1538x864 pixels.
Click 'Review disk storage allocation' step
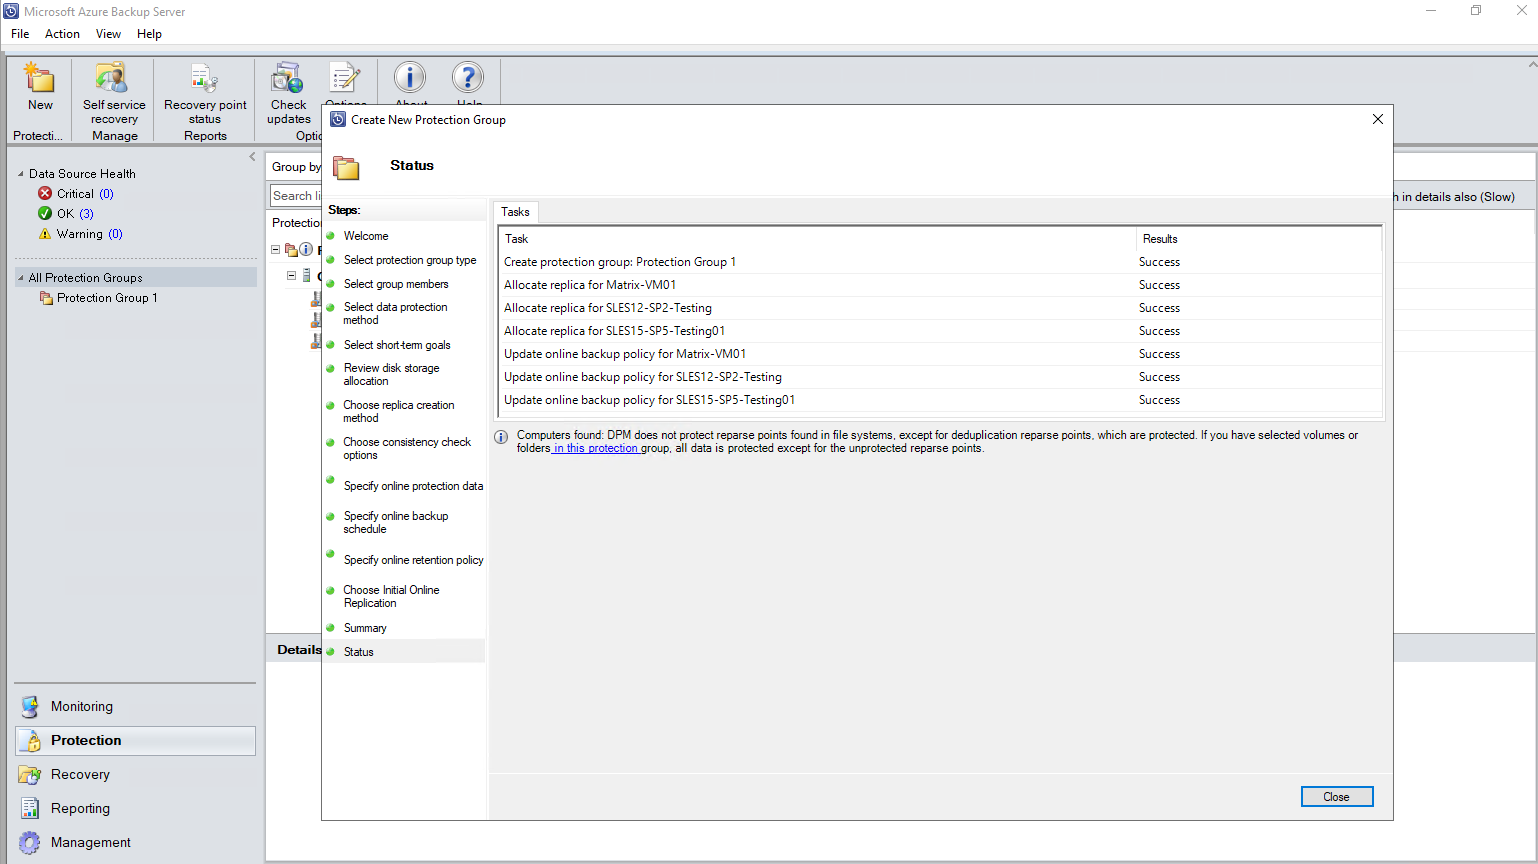[391, 374]
